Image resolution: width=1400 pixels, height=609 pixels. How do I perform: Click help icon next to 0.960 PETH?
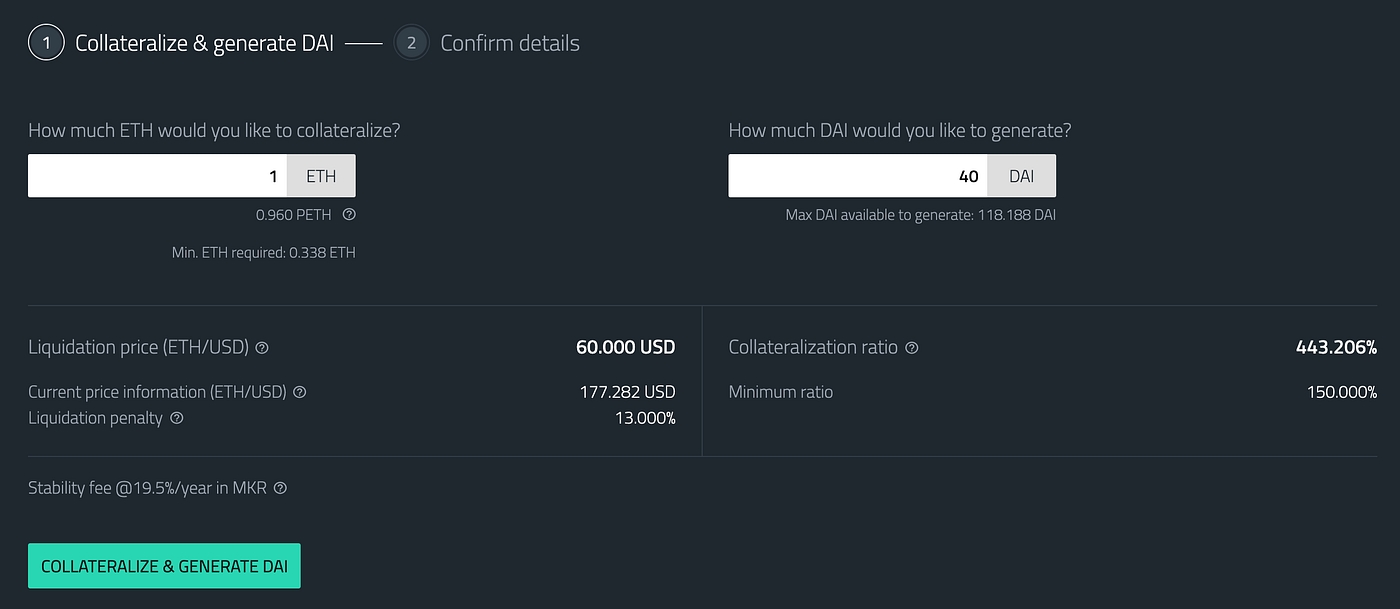point(349,214)
